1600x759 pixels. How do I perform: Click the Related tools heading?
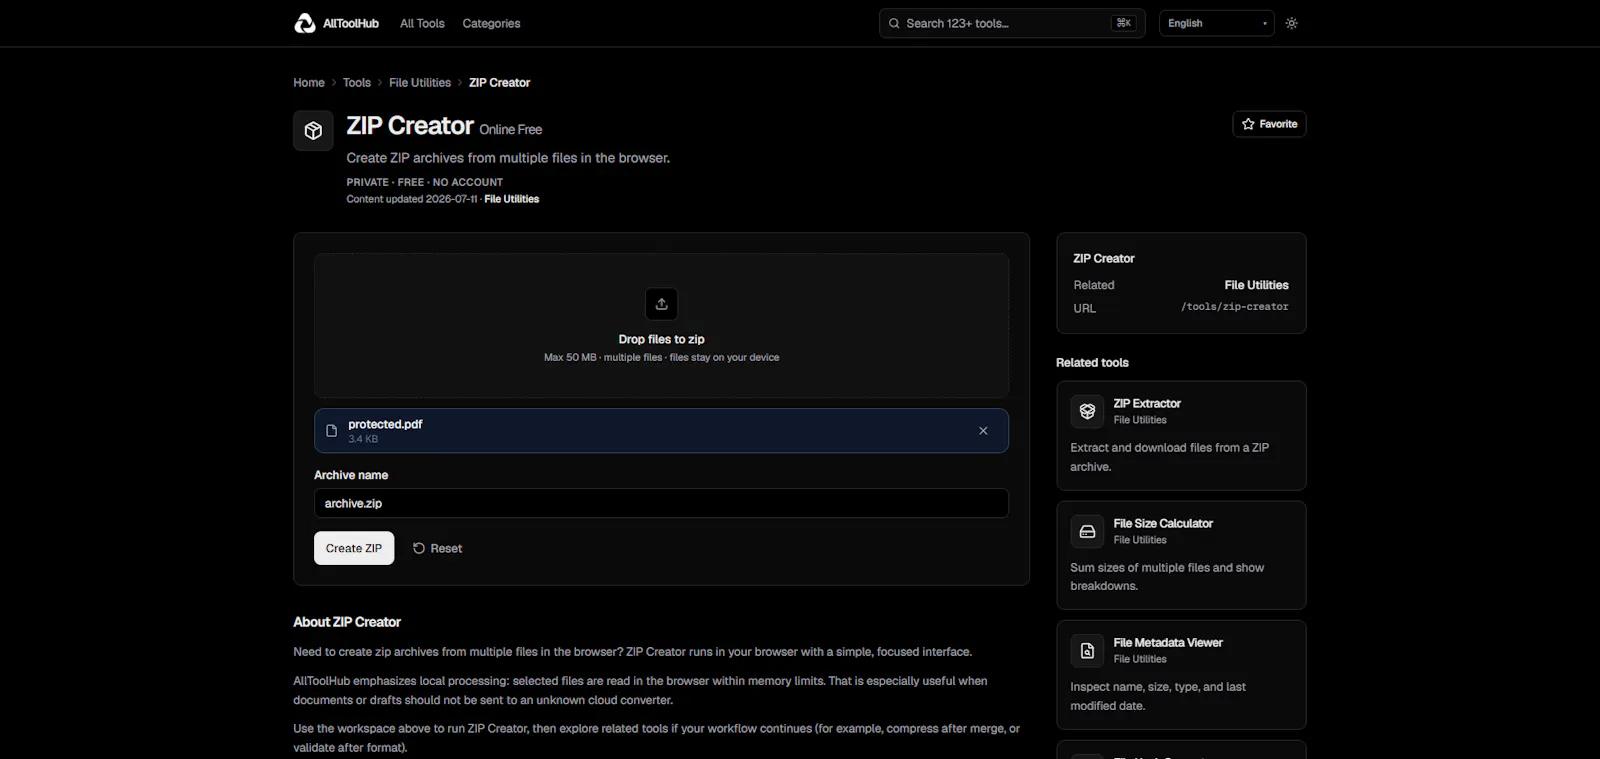coord(1092,363)
